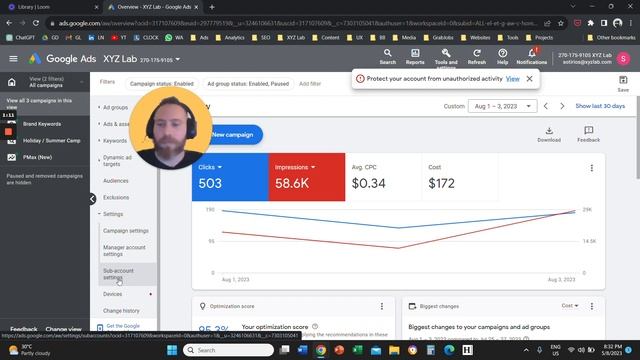
Task: Click Change view at sidebar bottom
Action: [x=63, y=329]
